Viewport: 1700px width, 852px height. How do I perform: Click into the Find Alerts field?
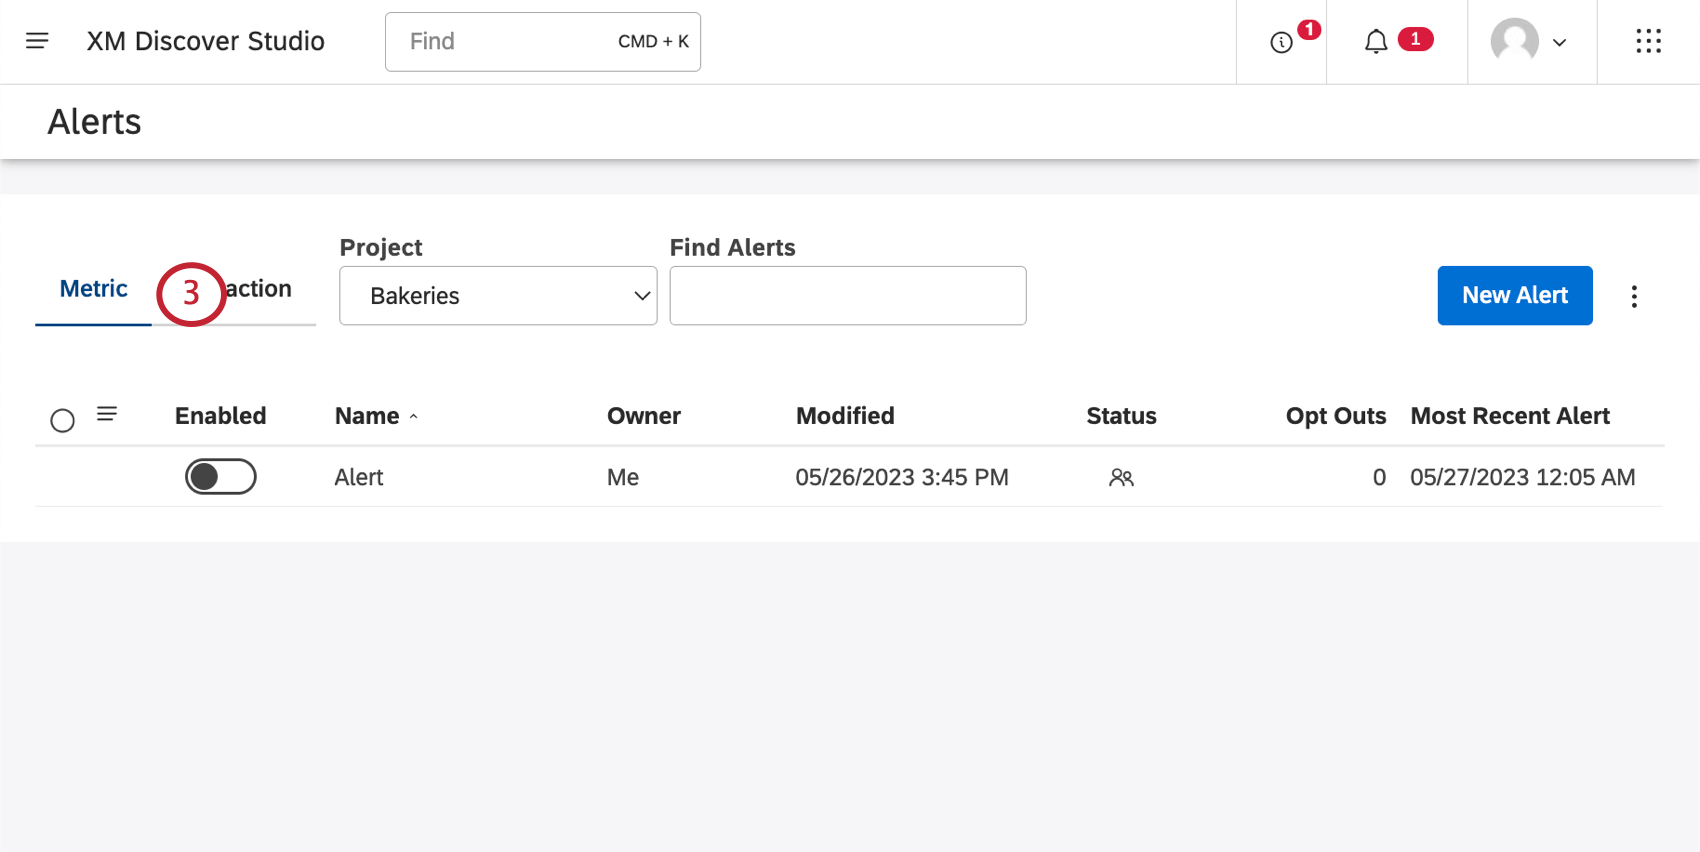(x=847, y=296)
